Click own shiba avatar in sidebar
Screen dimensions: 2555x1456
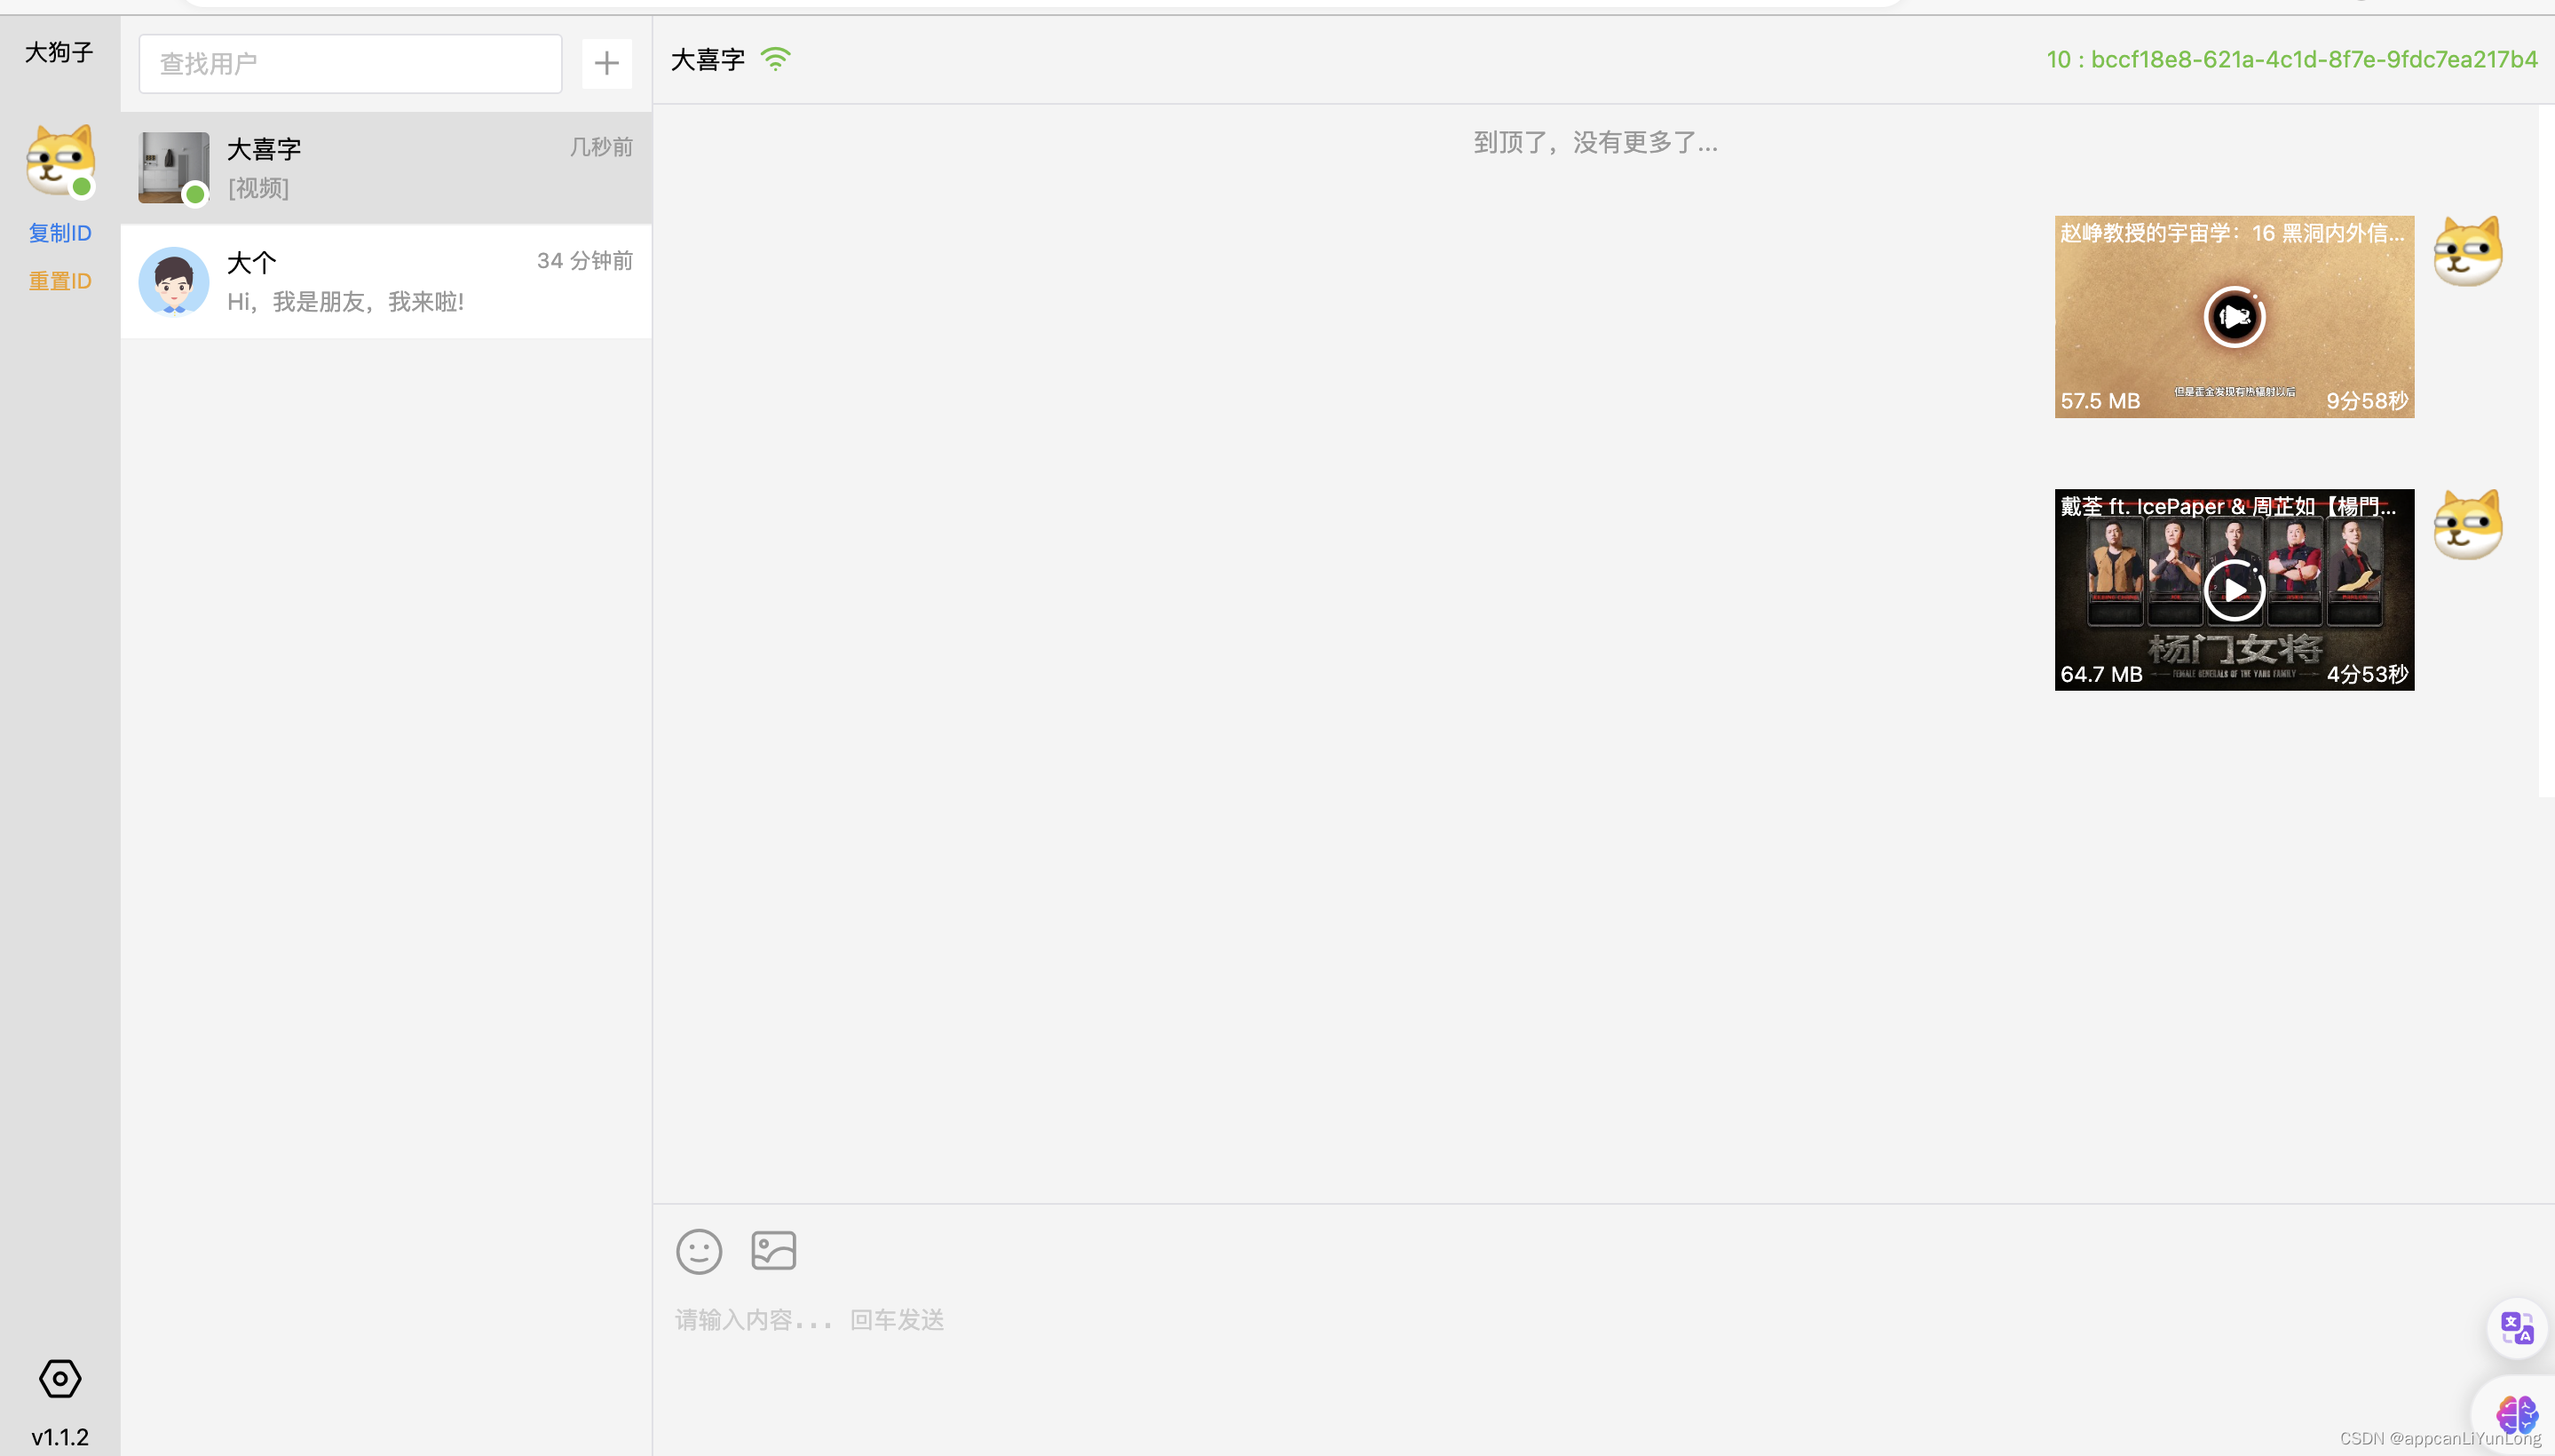(60, 160)
